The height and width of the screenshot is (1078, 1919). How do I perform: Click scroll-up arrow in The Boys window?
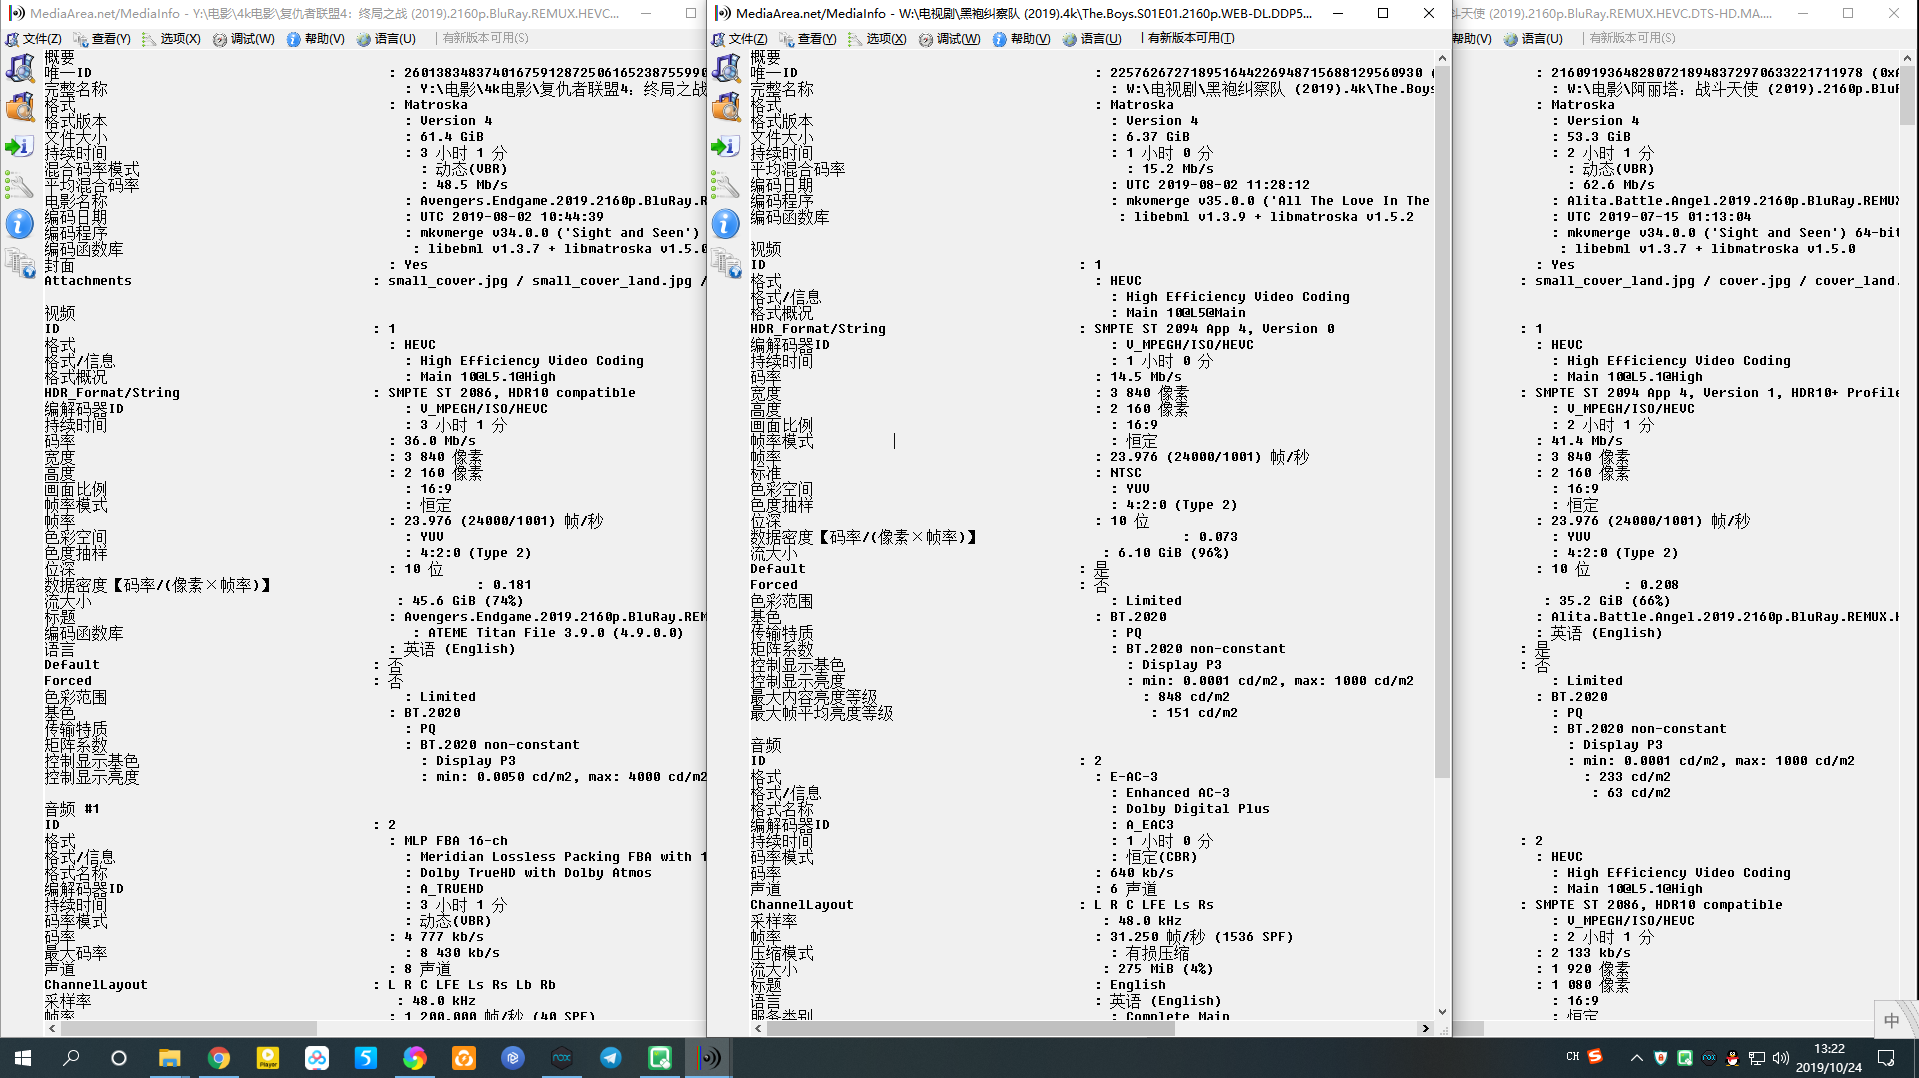[x=1442, y=58]
